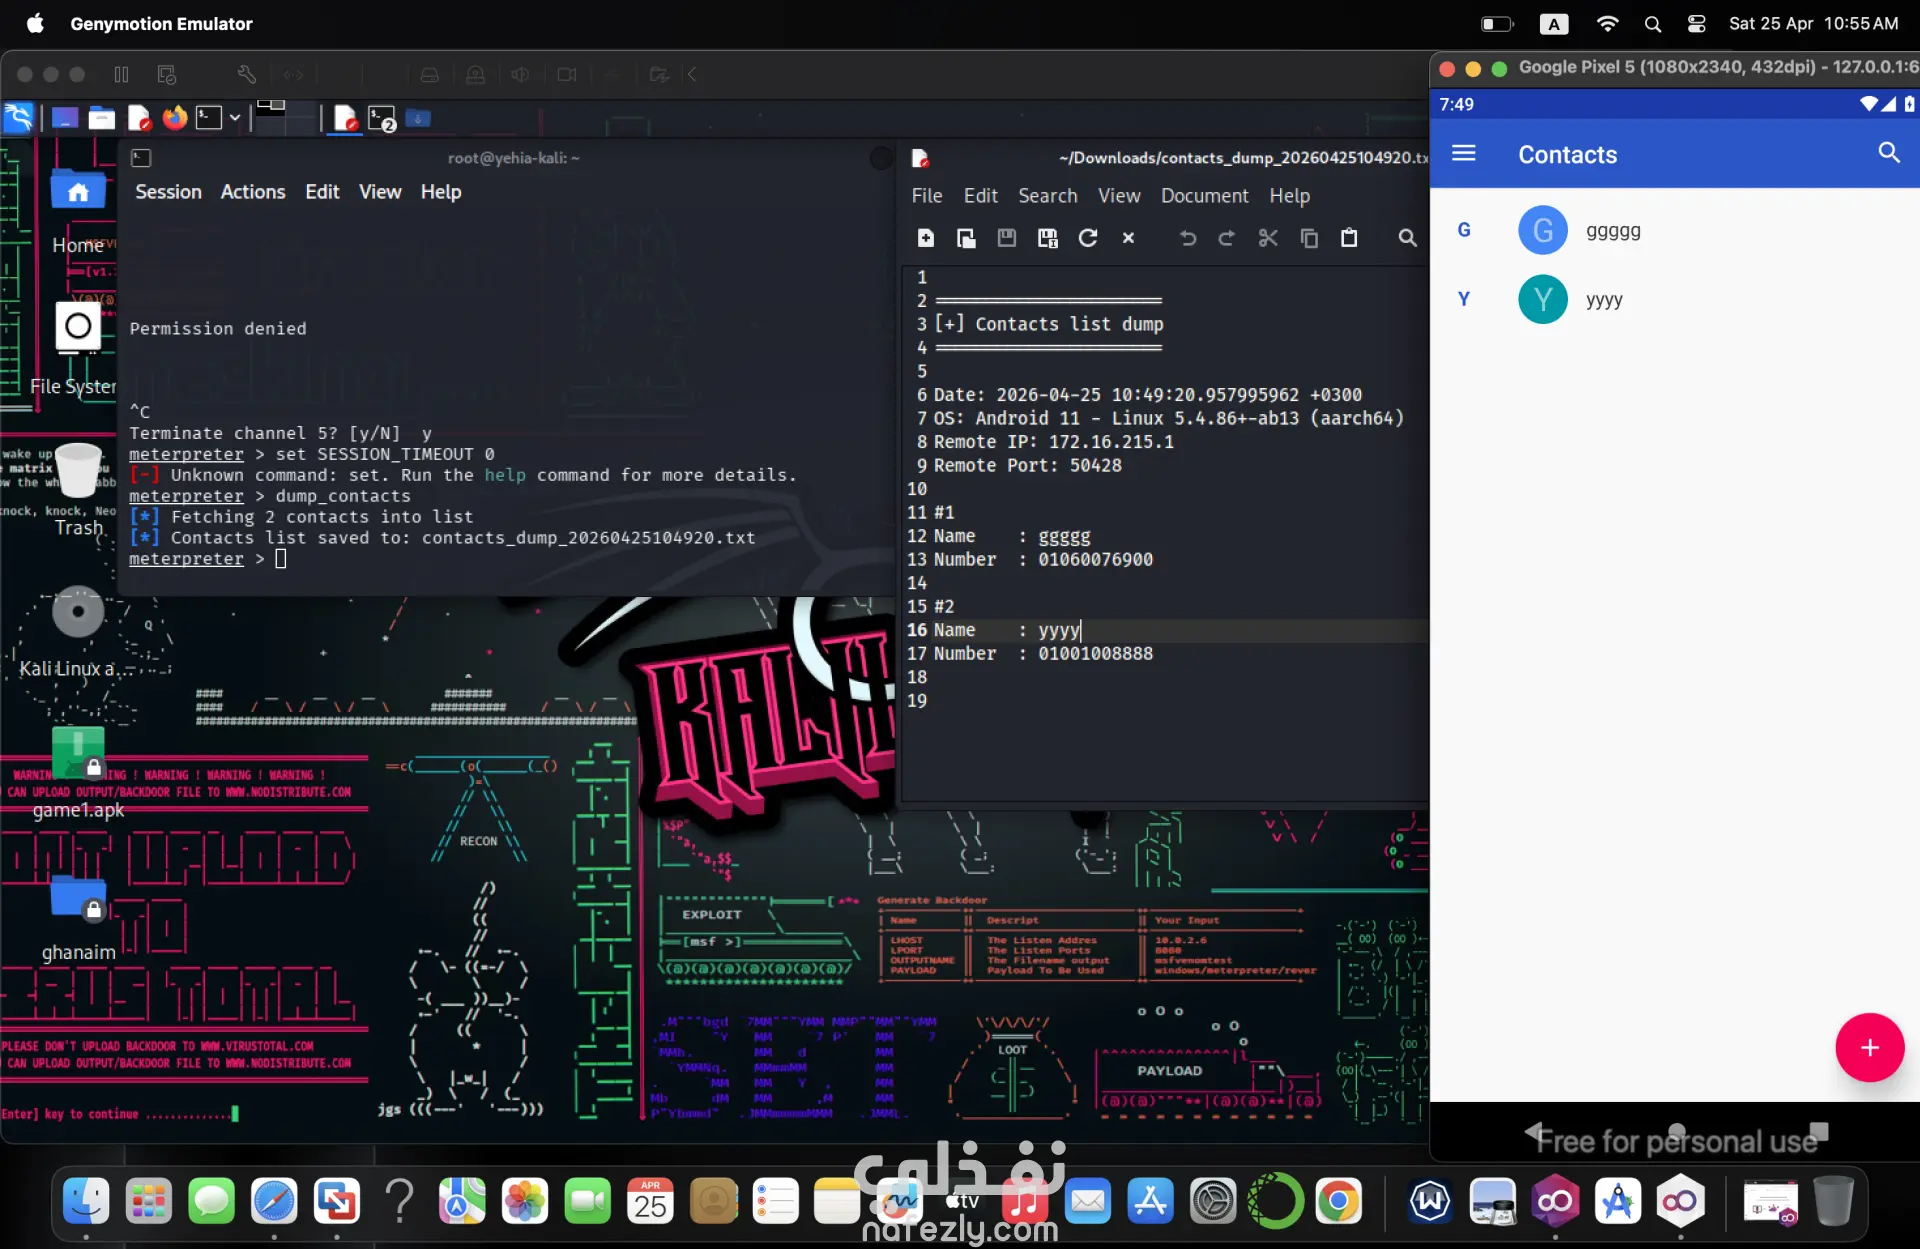
Task: Add a new contact with the plus button
Action: coord(1869,1047)
